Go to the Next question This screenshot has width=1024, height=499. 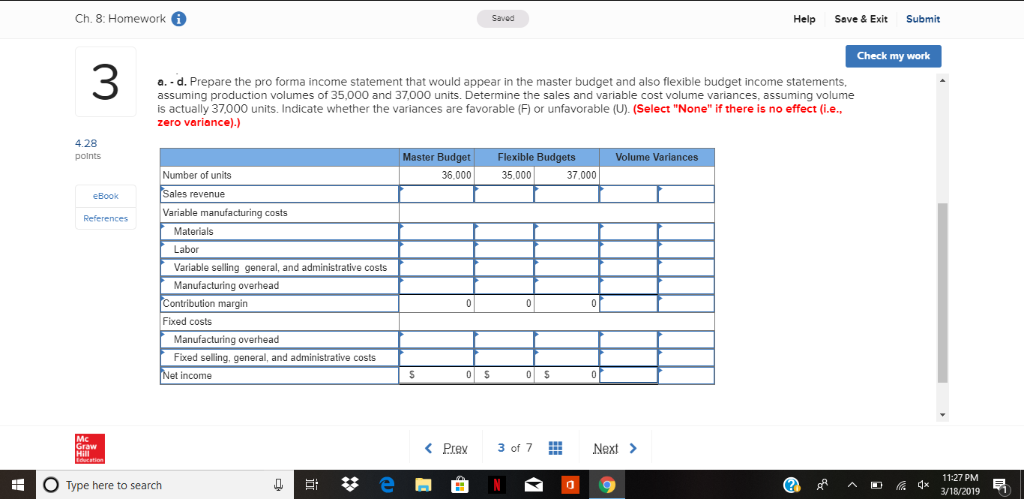[x=605, y=448]
